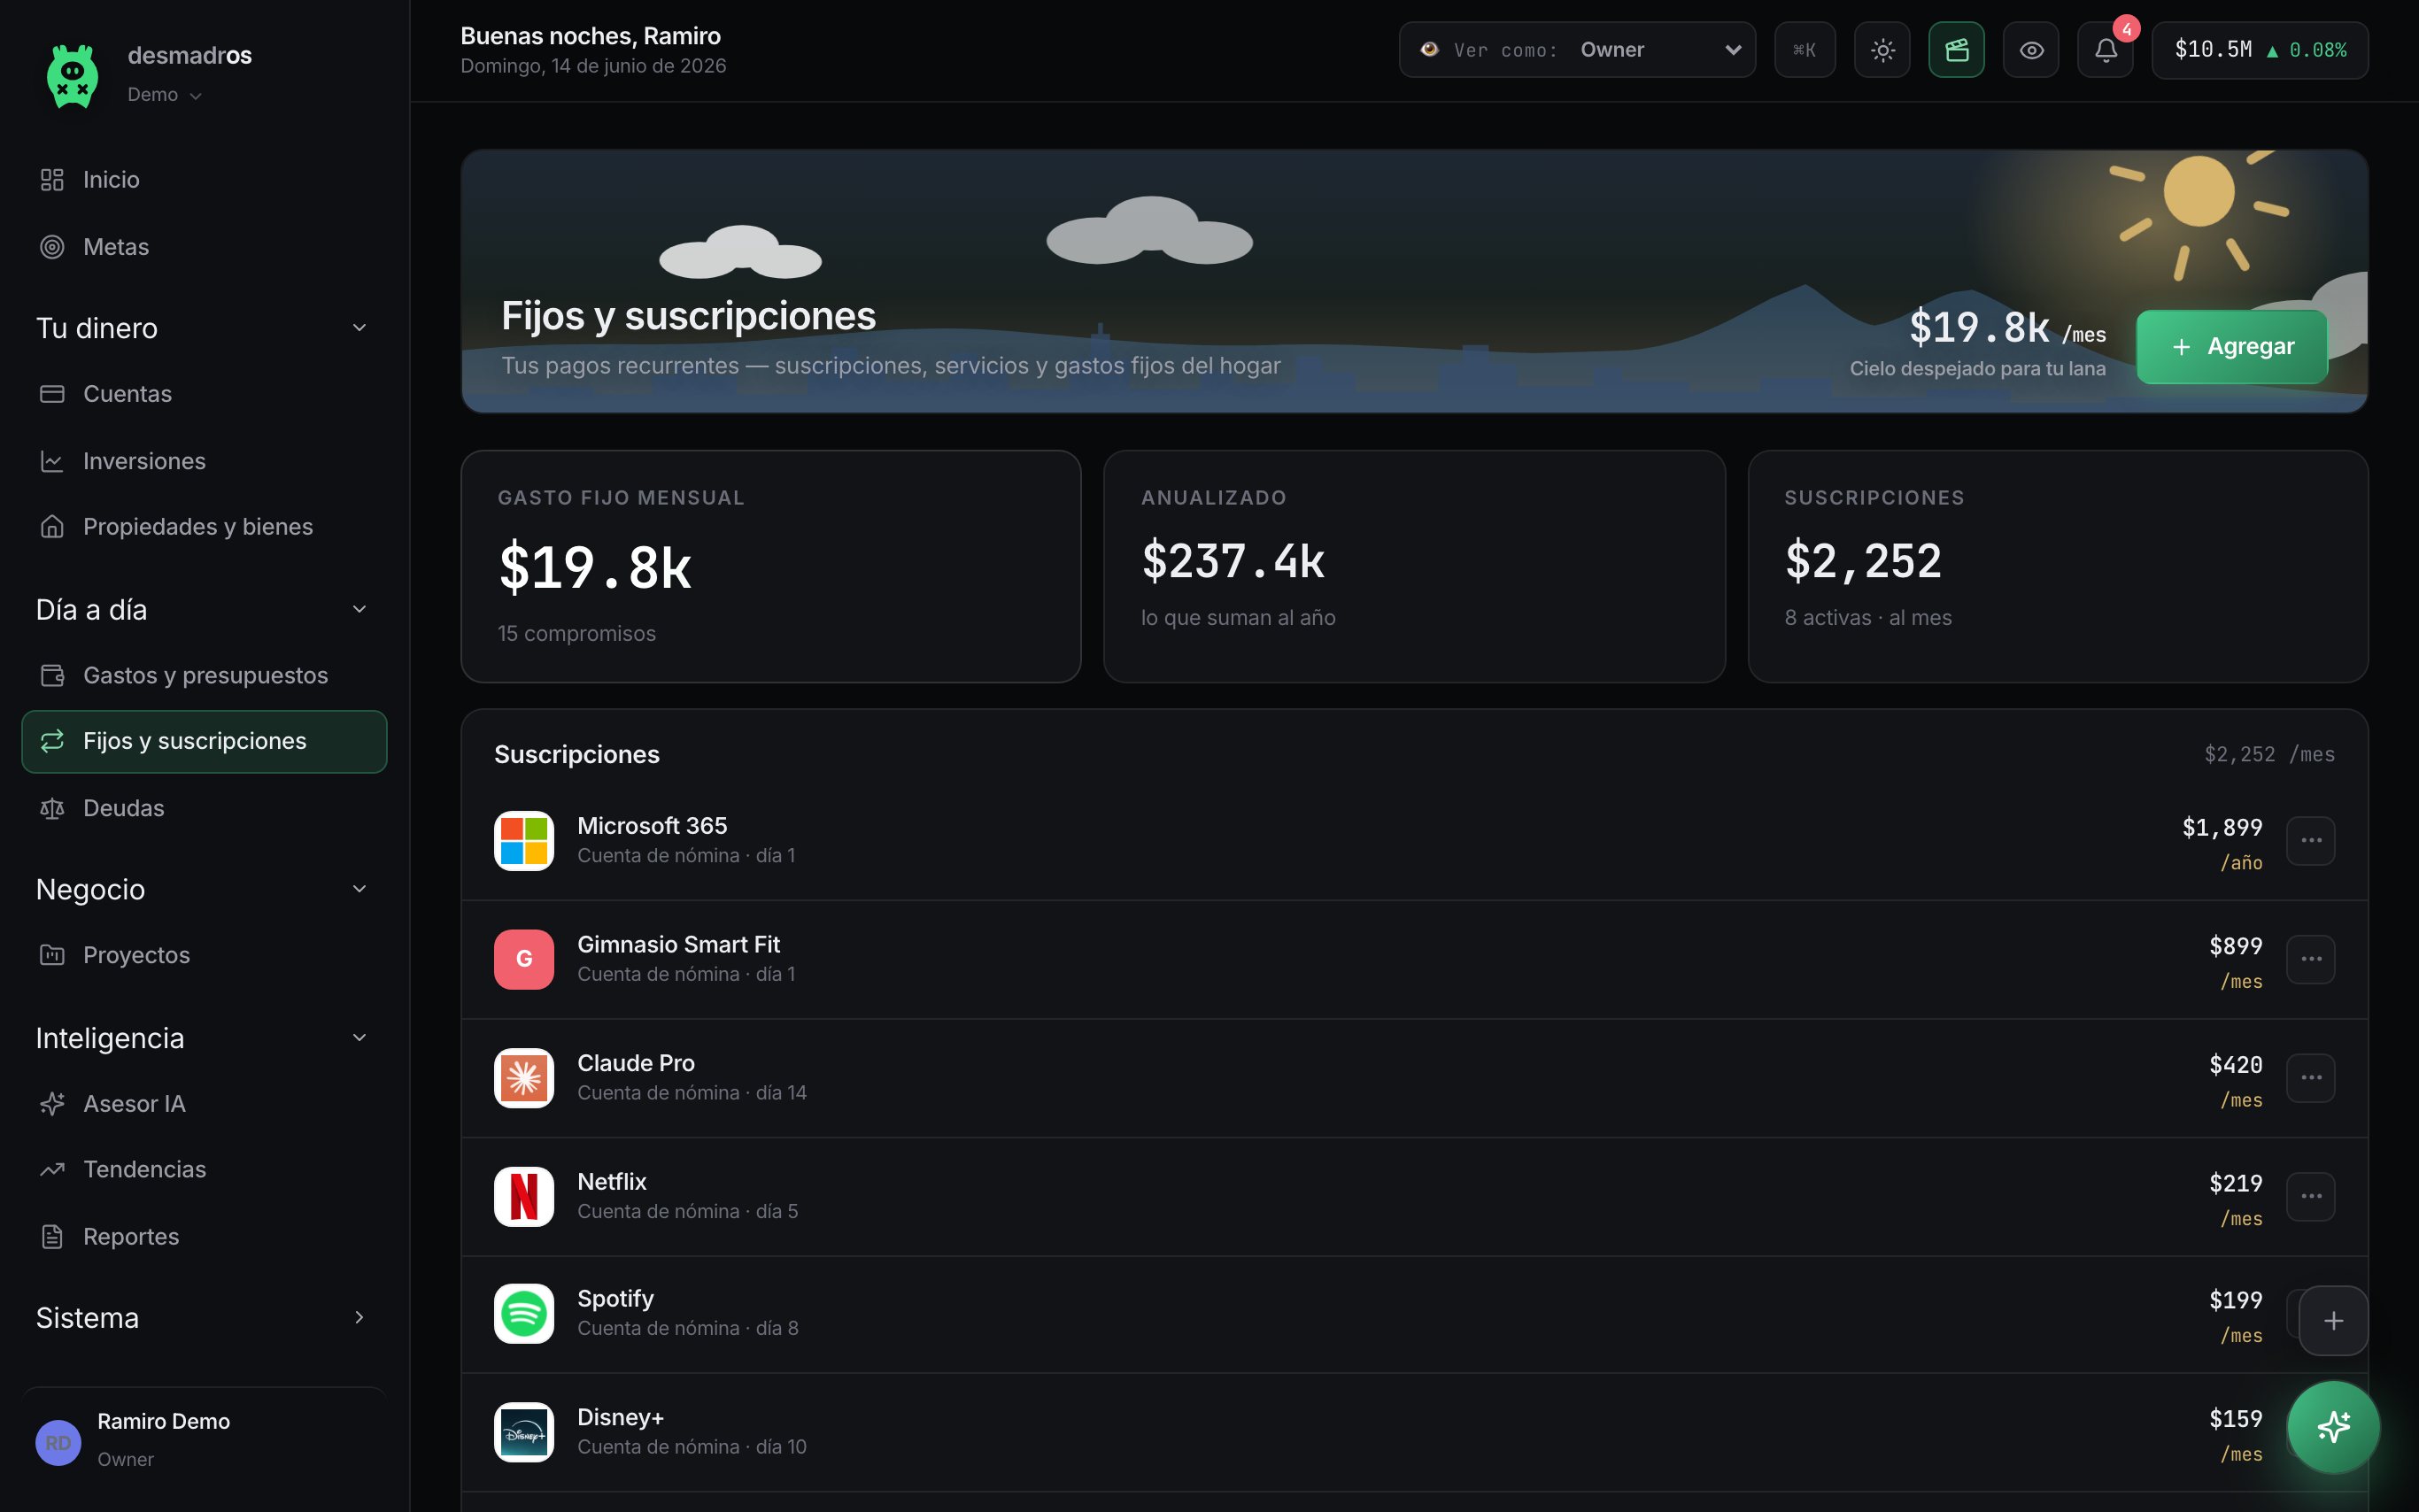Open Proyectos from sidebar

point(204,955)
